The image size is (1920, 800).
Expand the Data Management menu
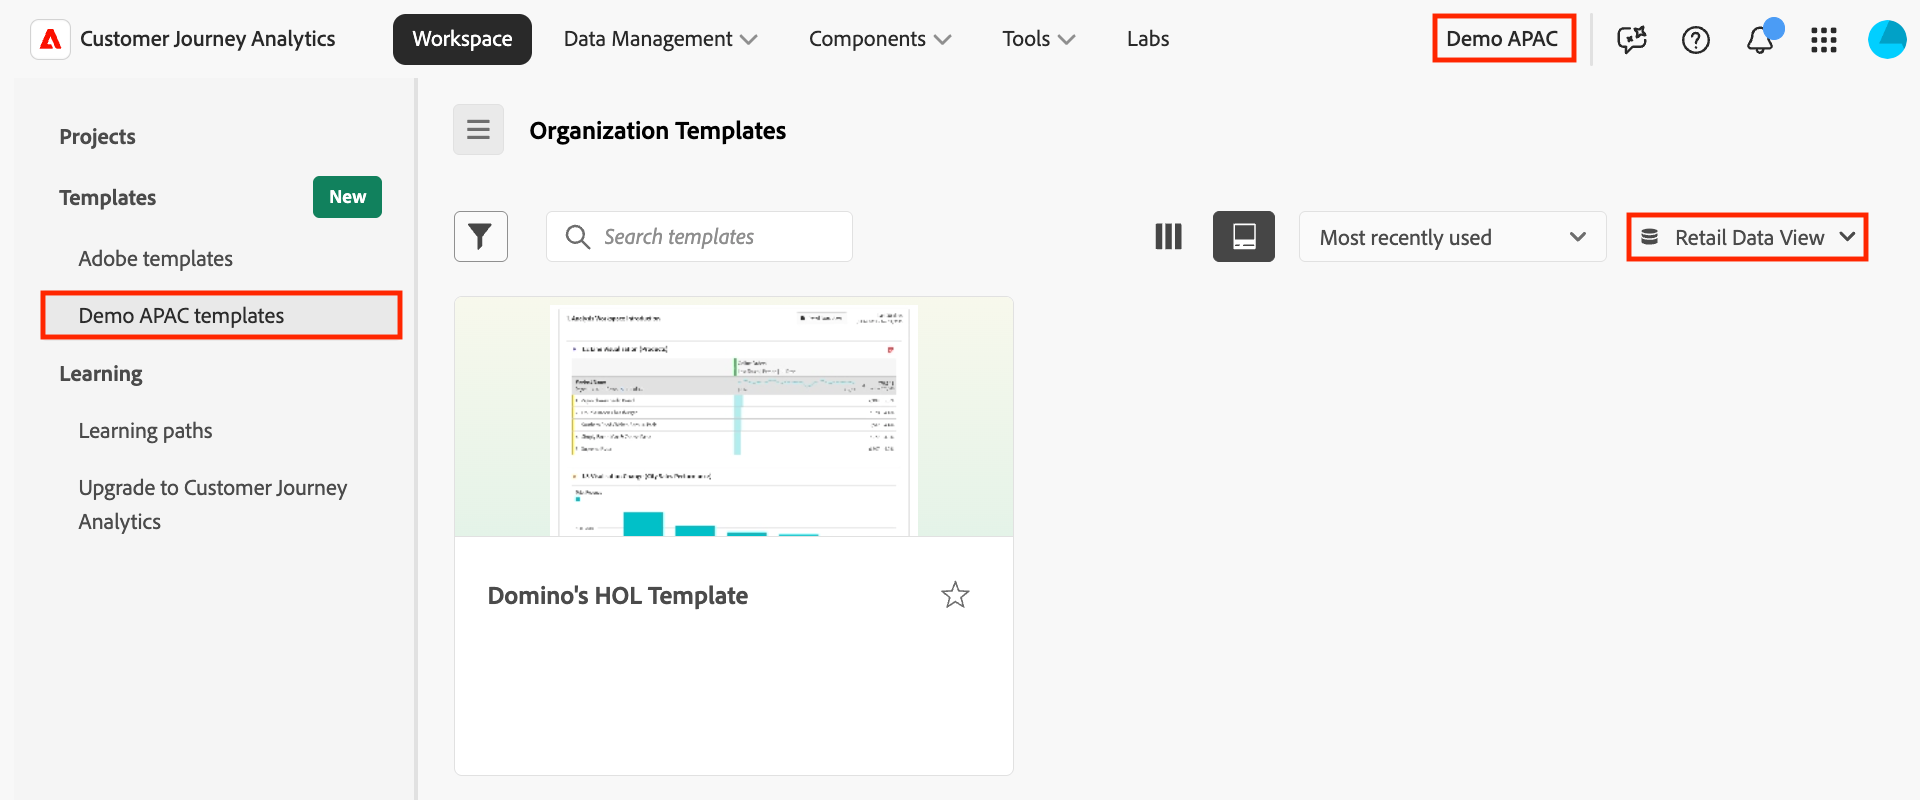click(661, 39)
